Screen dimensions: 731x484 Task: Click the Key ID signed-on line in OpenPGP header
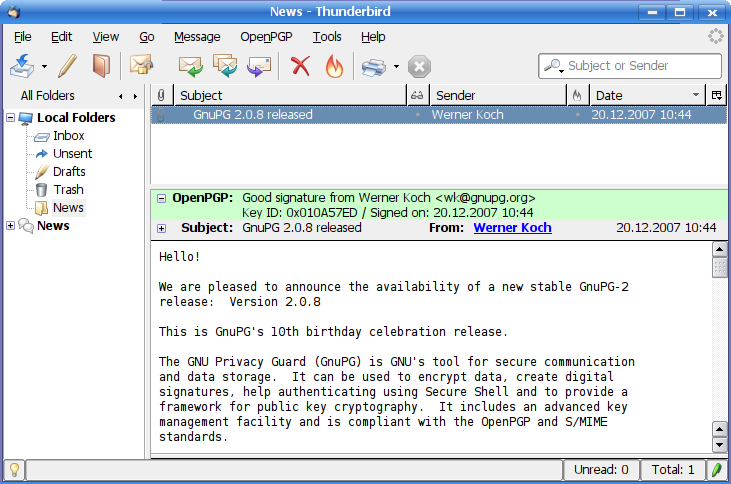(387, 213)
